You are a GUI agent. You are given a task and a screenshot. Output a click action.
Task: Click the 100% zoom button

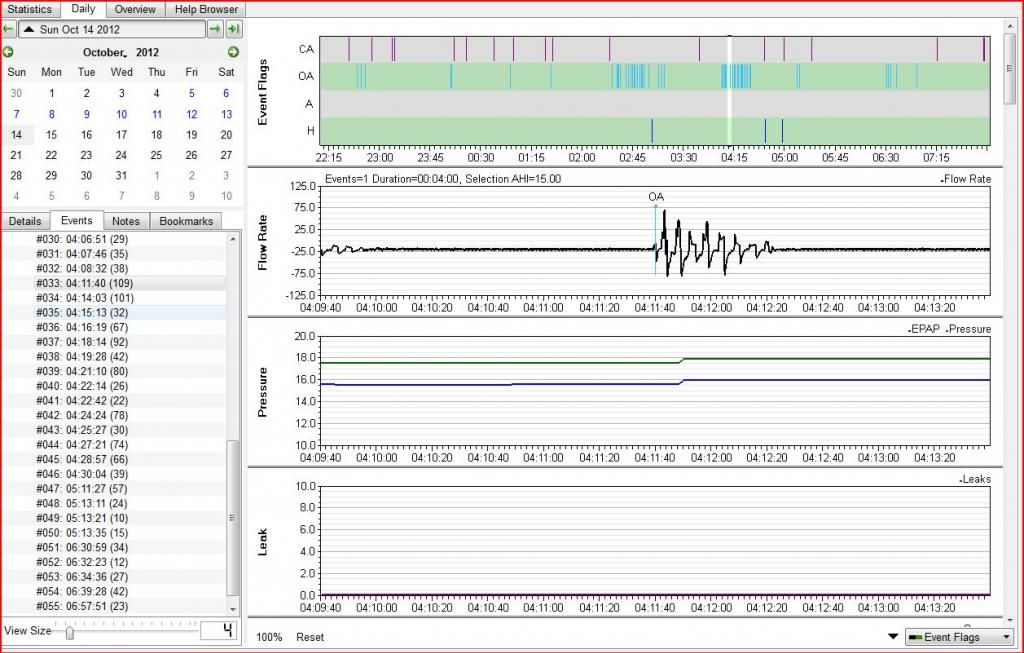(x=269, y=637)
